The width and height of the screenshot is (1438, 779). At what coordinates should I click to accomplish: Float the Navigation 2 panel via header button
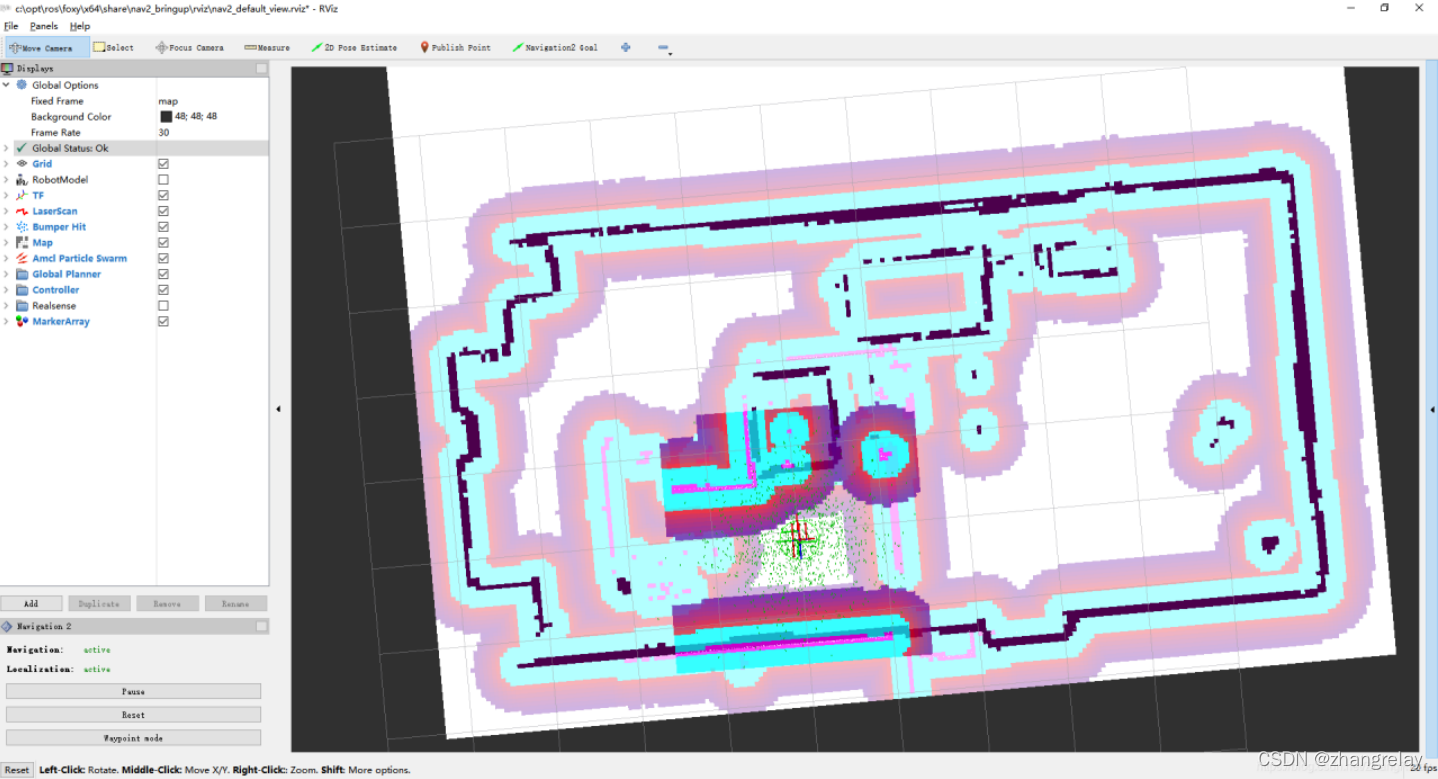tap(261, 626)
